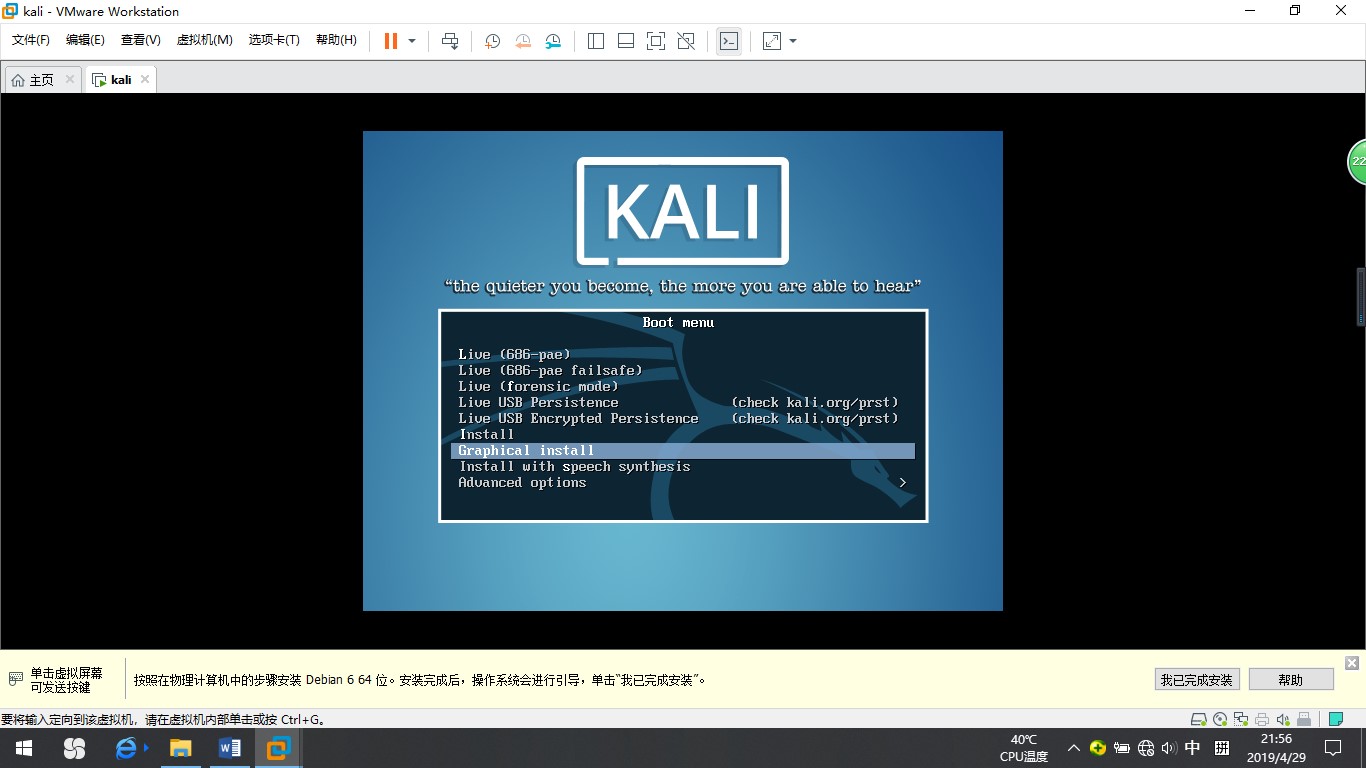Click the Unity mode toolbar icon
Screen dimensions: 1366x768
click(686, 41)
